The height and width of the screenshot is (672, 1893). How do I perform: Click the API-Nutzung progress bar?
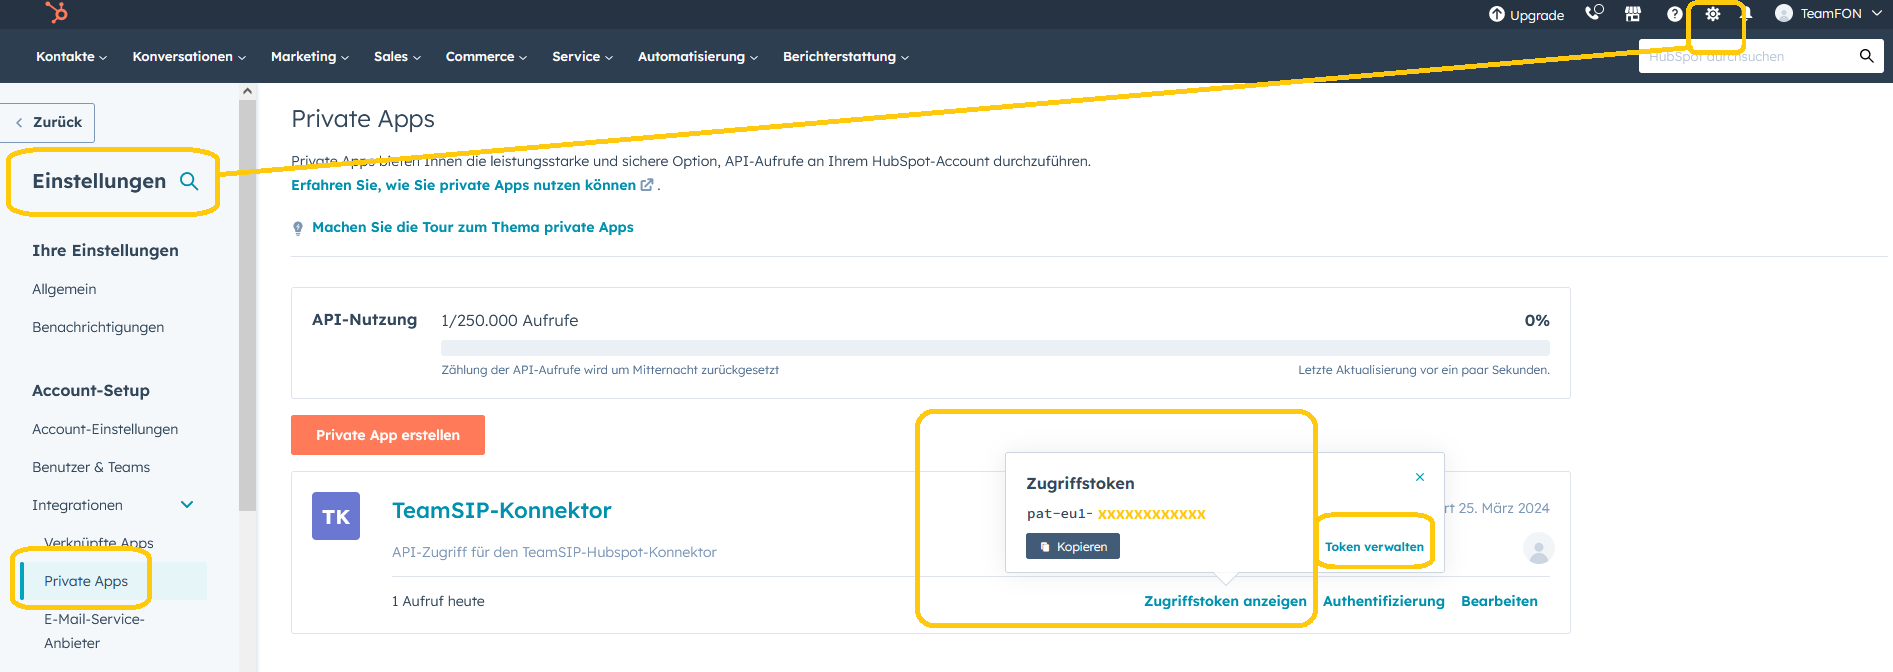pyautogui.click(x=995, y=347)
